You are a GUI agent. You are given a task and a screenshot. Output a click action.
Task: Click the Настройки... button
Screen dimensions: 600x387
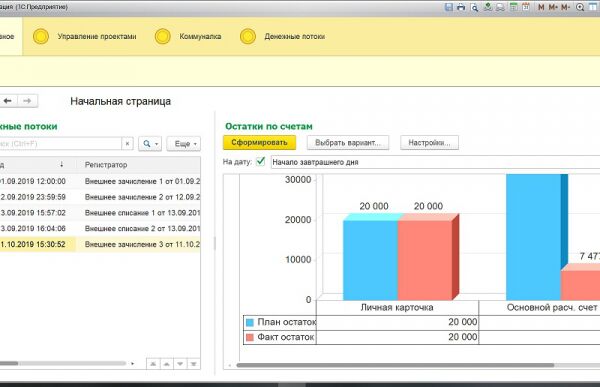pyautogui.click(x=429, y=142)
